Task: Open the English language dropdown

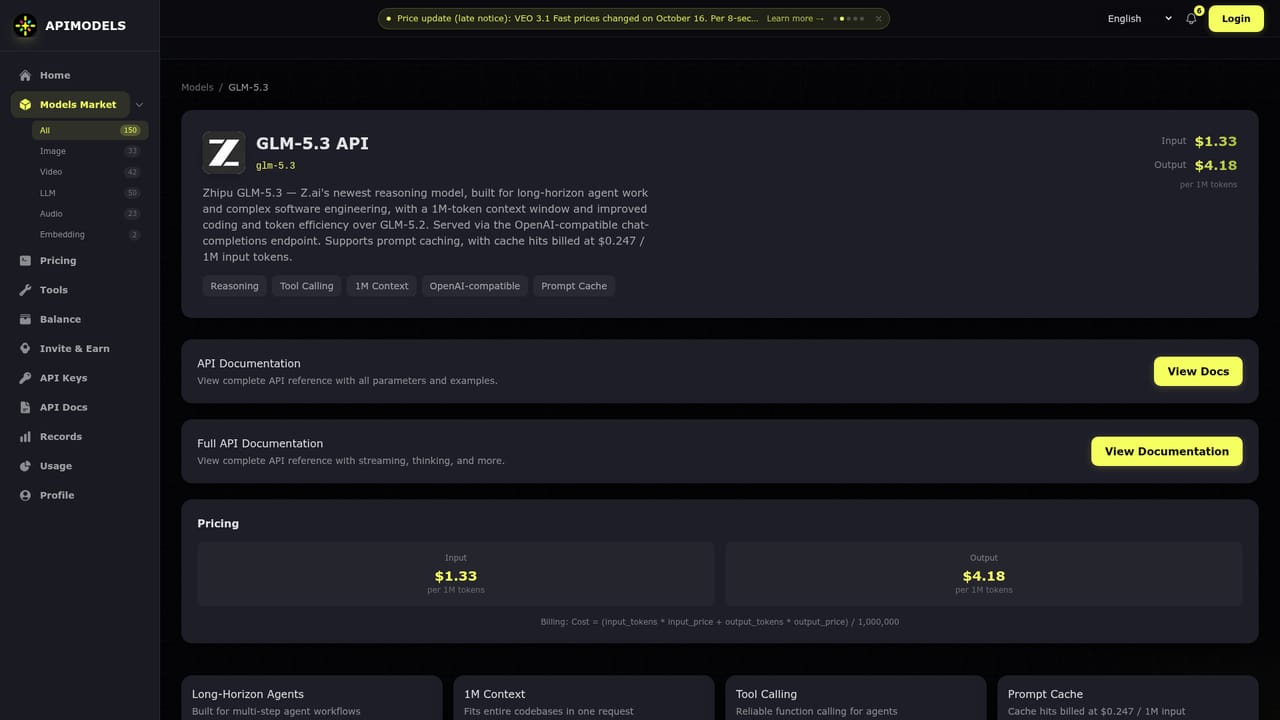Action: tap(1140, 18)
